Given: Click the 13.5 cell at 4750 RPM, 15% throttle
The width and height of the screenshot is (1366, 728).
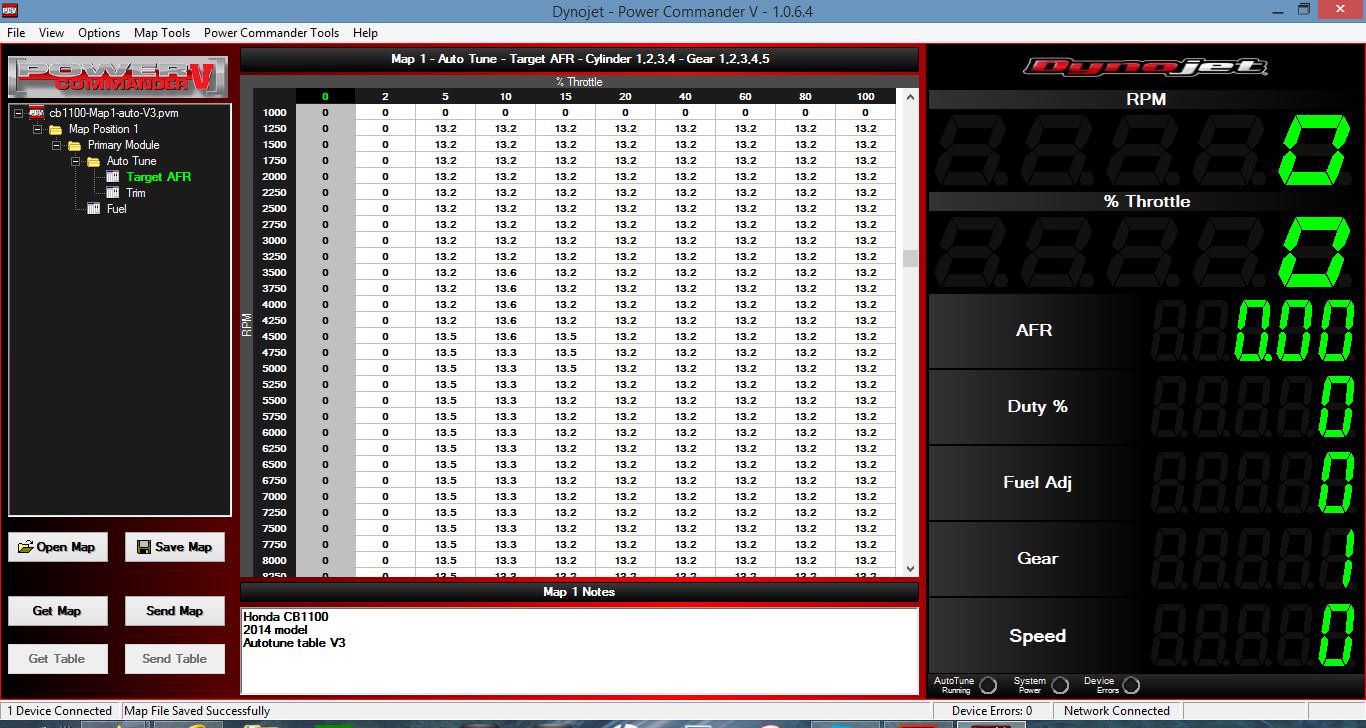Looking at the screenshot, I should (x=565, y=353).
